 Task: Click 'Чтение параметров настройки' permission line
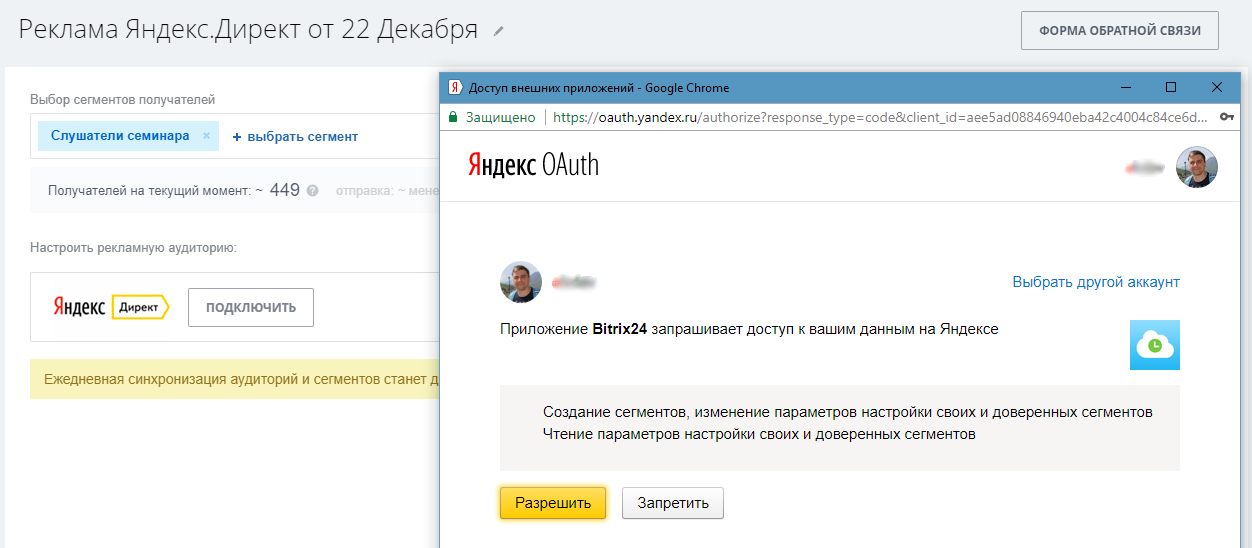pyautogui.click(x=759, y=434)
